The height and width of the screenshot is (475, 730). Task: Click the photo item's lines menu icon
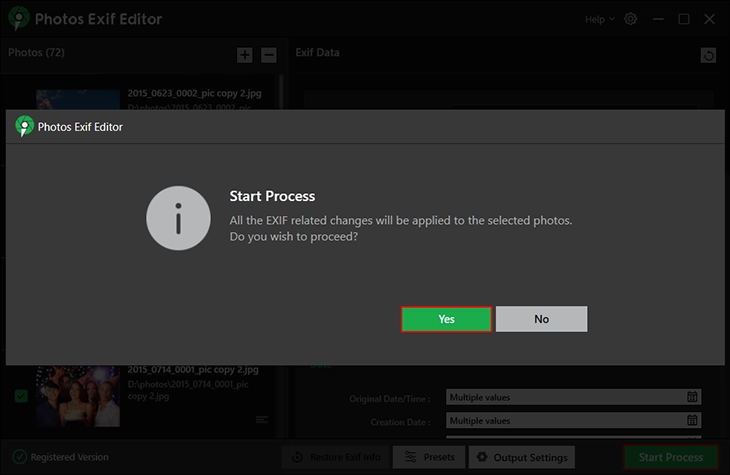coord(262,419)
